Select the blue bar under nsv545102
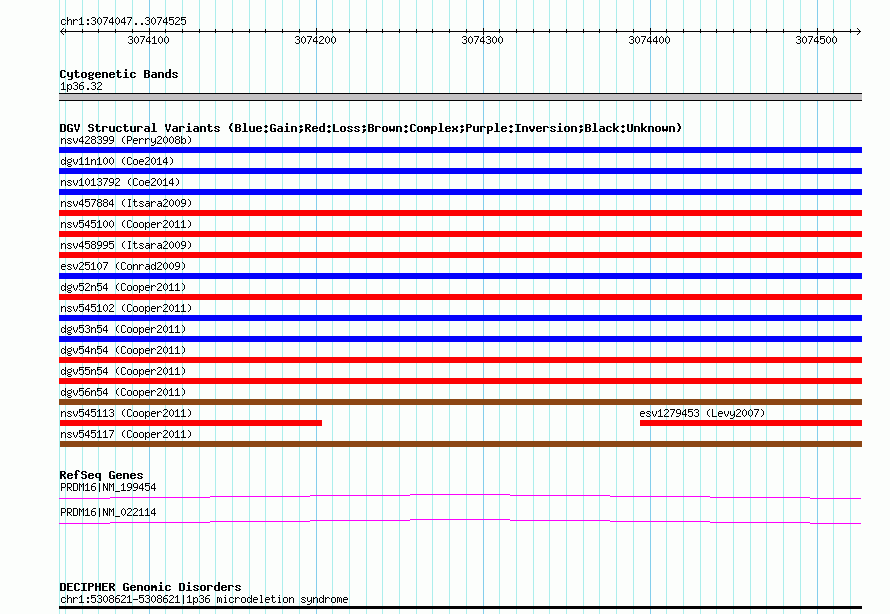 pyautogui.click(x=460, y=318)
